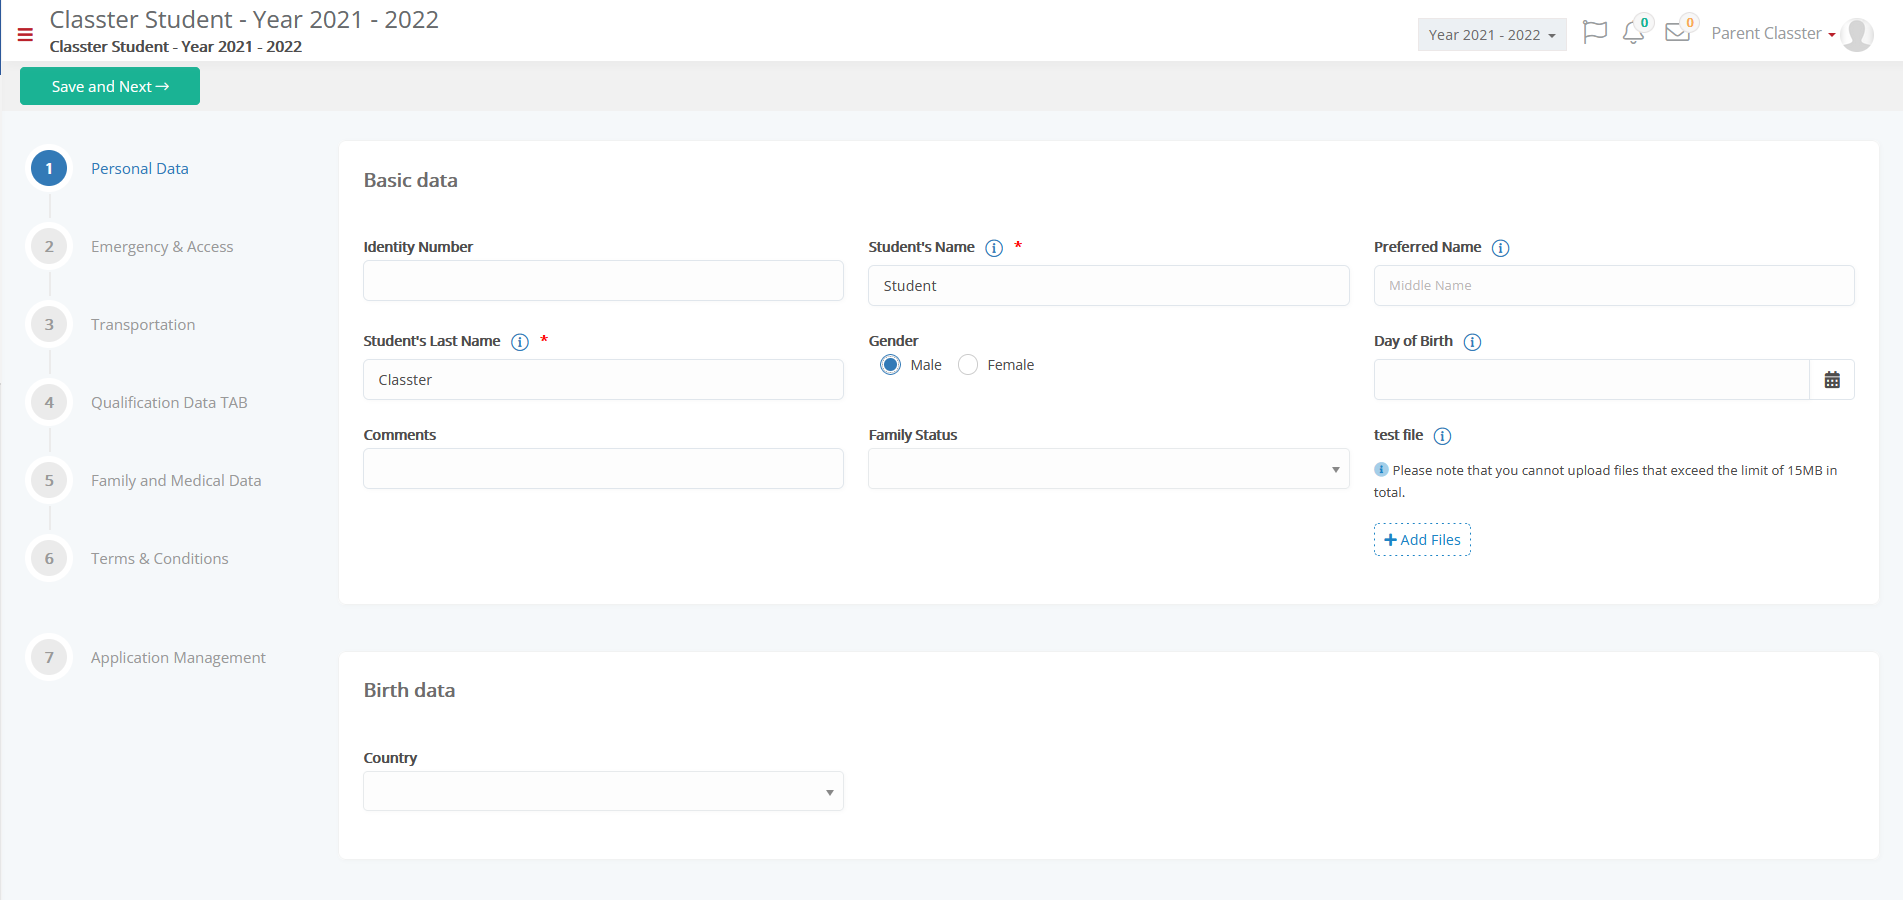
Task: Go to Transportation step
Action: [x=143, y=325]
